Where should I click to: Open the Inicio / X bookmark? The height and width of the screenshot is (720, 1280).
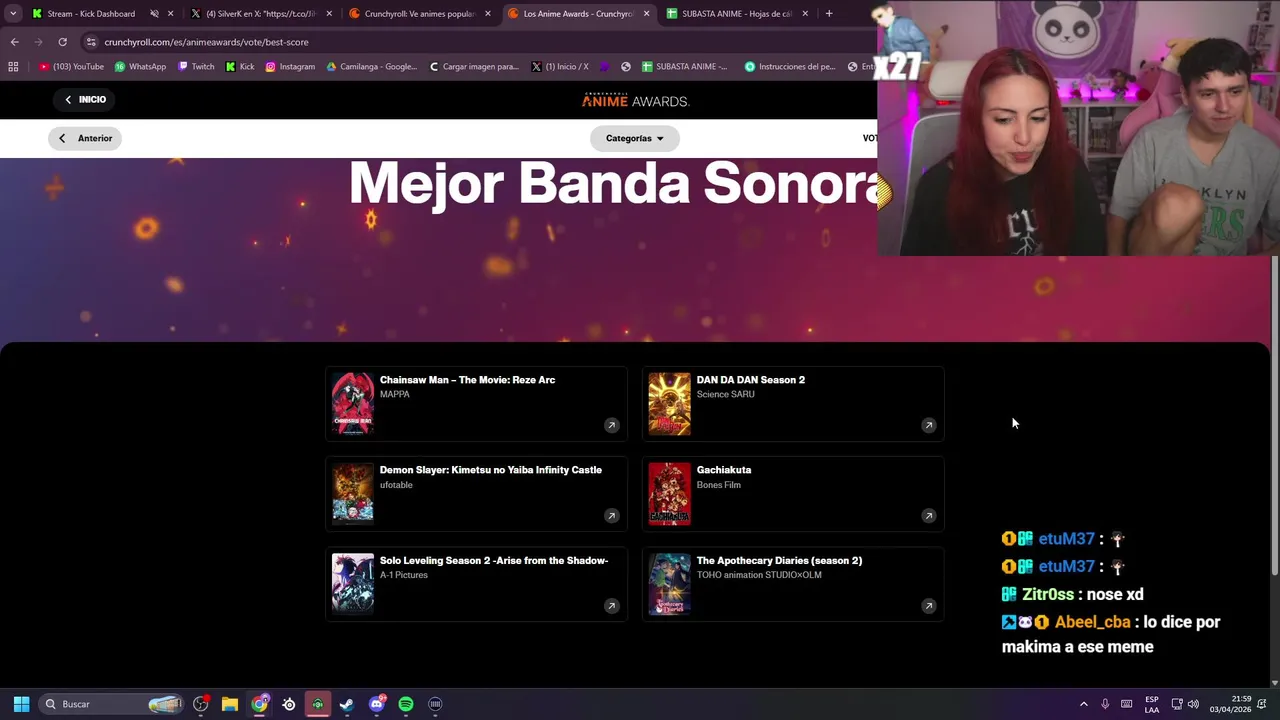[x=560, y=67]
